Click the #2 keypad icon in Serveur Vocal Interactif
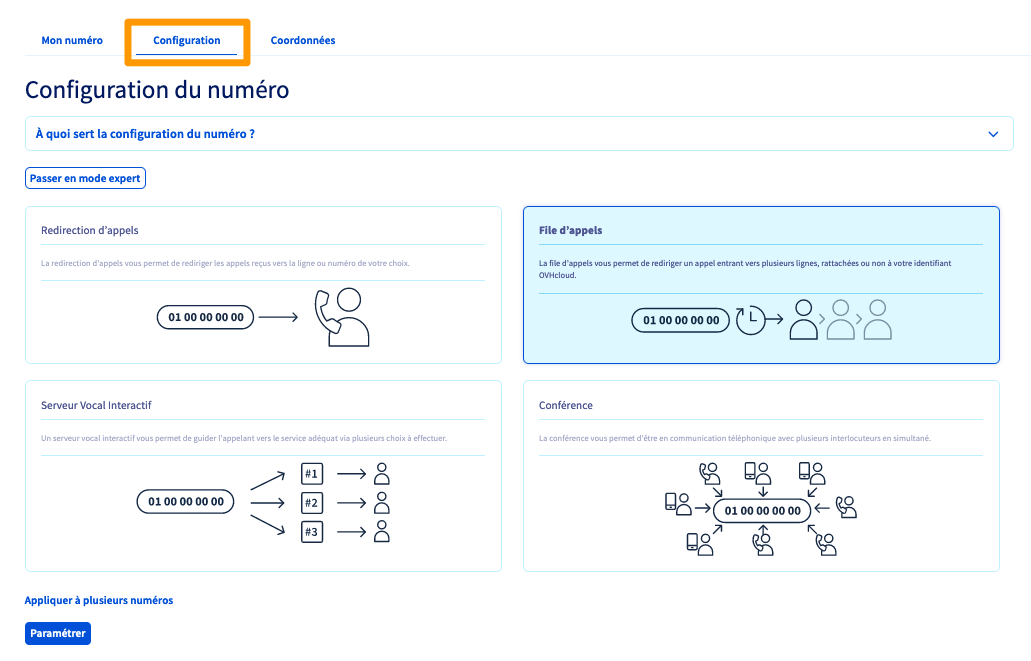This screenshot has width=1031, height=661. coord(312,503)
